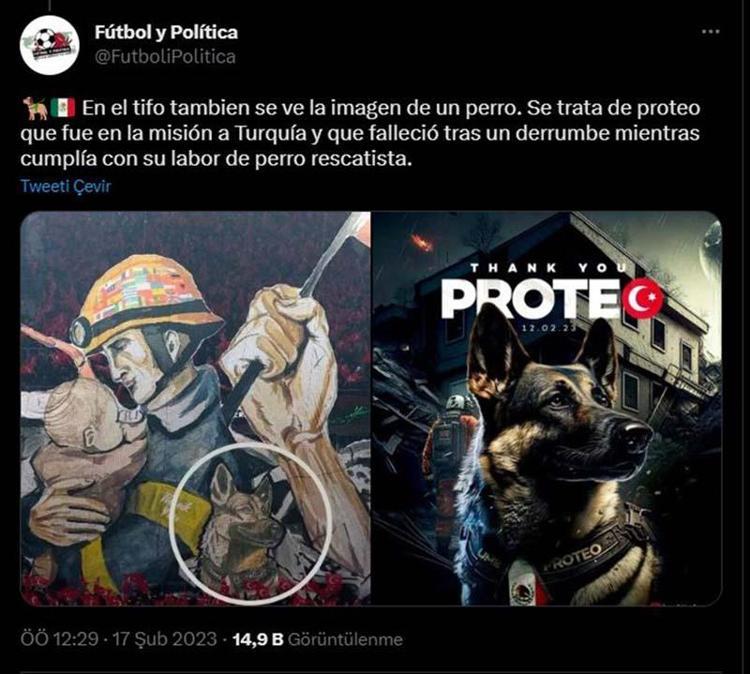Click the 14,9 B Görüntülenme view count
Viewport: 750px width, 674px height.
click(x=317, y=639)
